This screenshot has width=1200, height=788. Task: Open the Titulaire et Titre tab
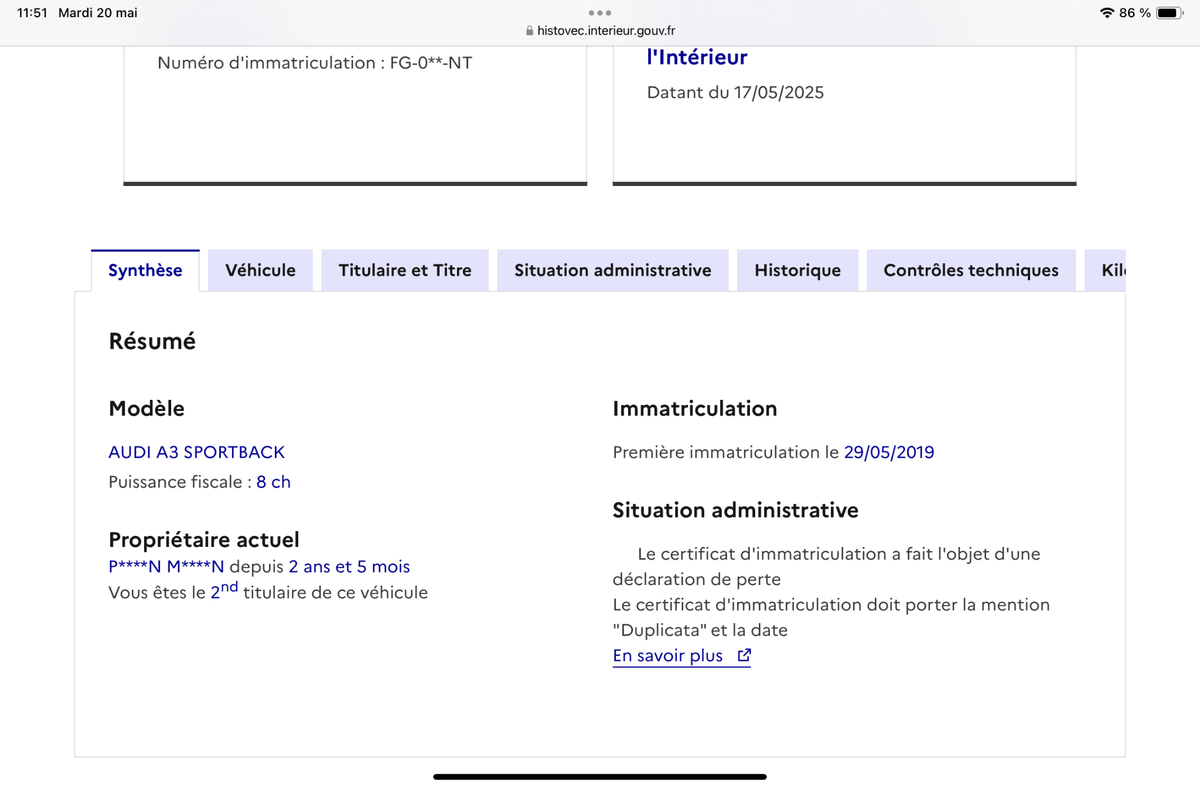pos(405,270)
